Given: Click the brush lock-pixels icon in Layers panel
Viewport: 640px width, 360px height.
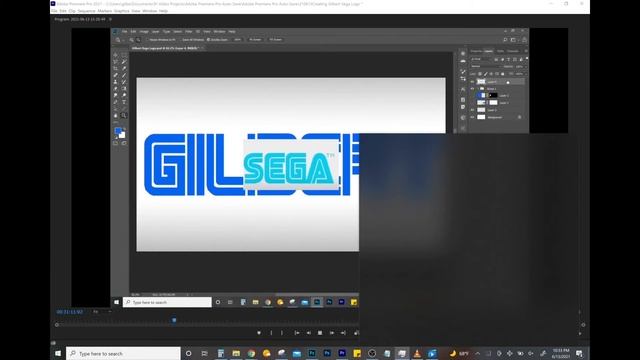Looking at the screenshot, I should coord(486,74).
